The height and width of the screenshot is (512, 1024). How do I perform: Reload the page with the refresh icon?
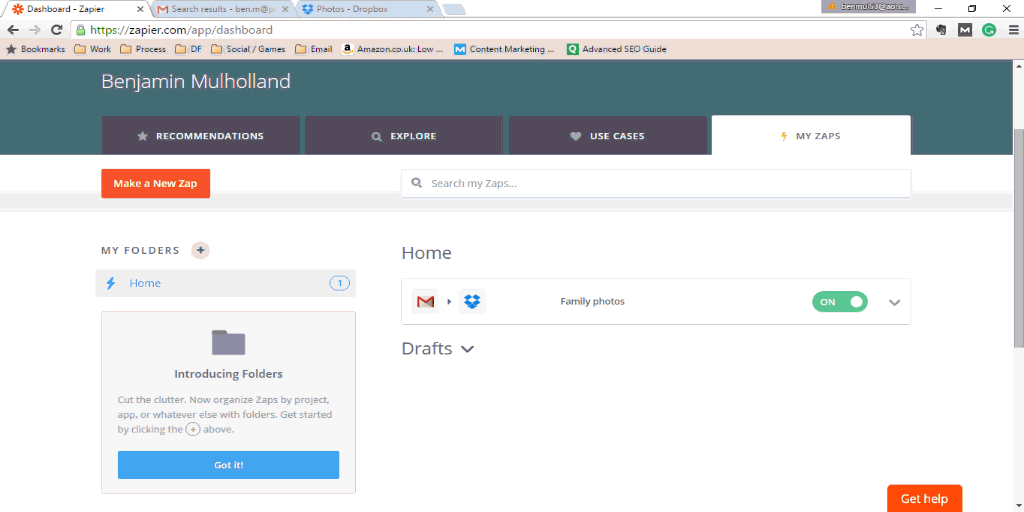pos(56,30)
